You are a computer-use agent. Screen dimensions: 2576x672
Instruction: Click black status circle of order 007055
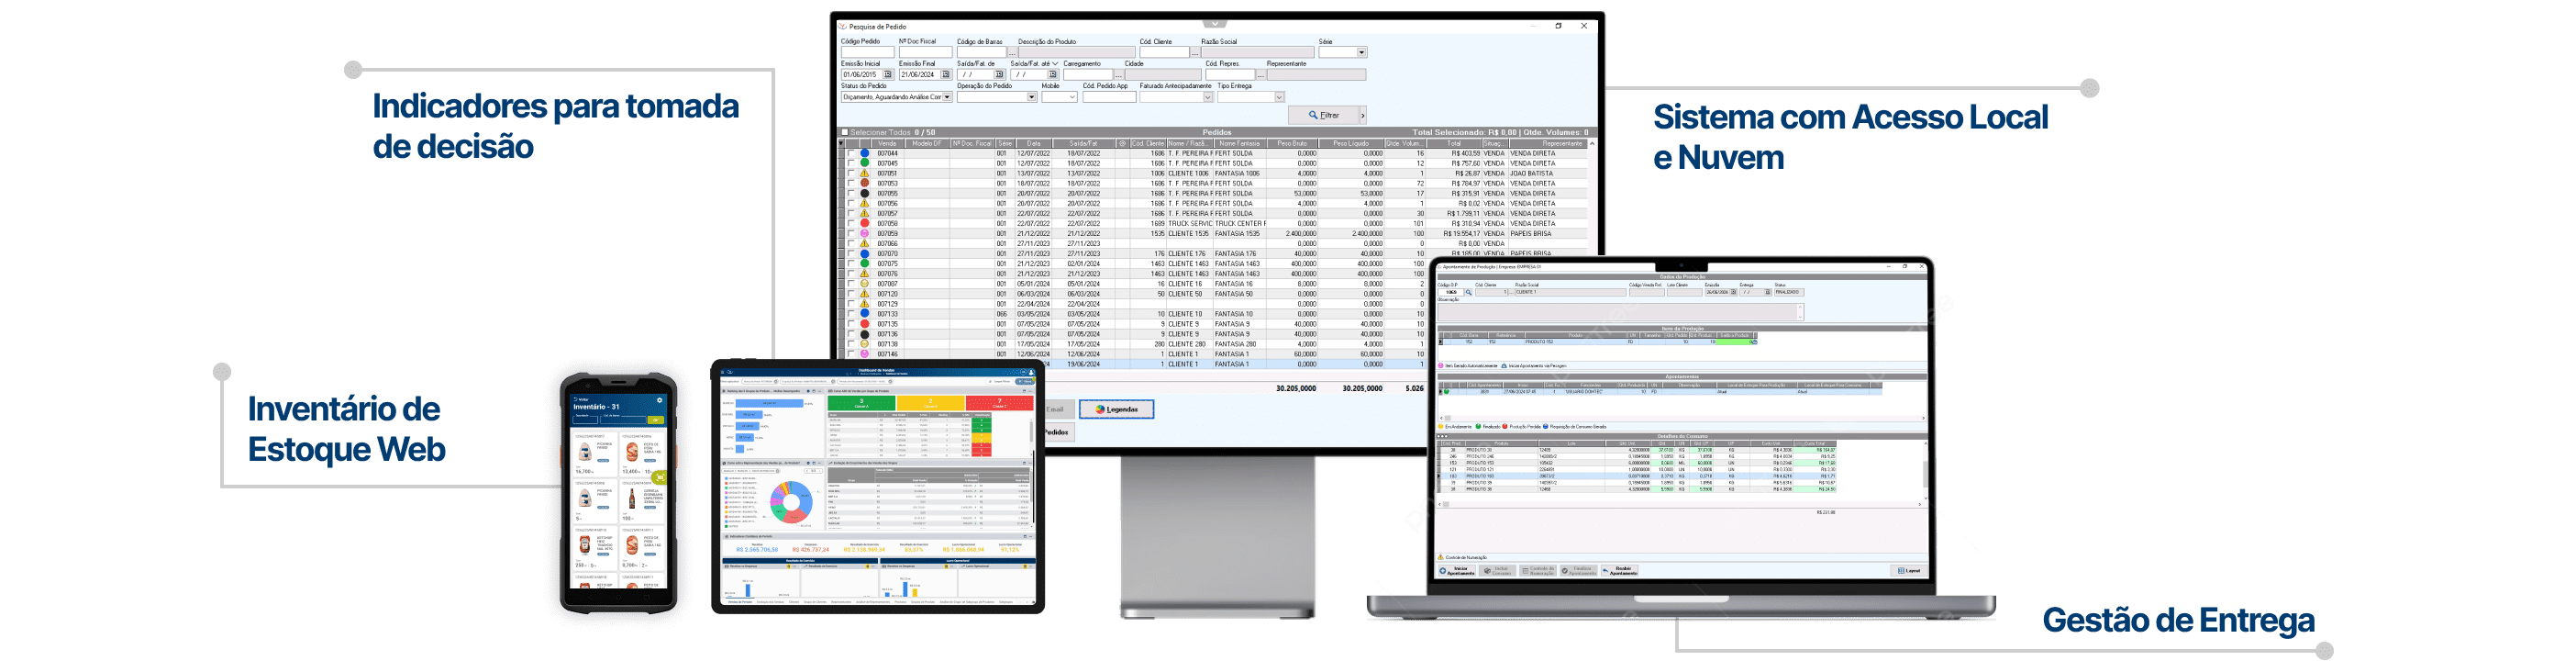tap(865, 193)
